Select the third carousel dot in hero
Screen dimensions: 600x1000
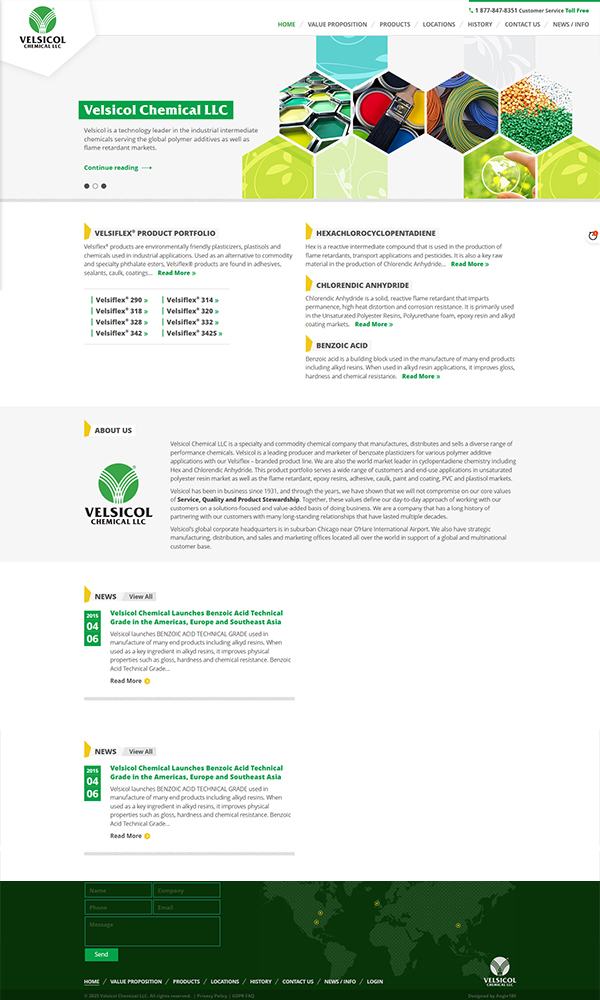[x=104, y=186]
